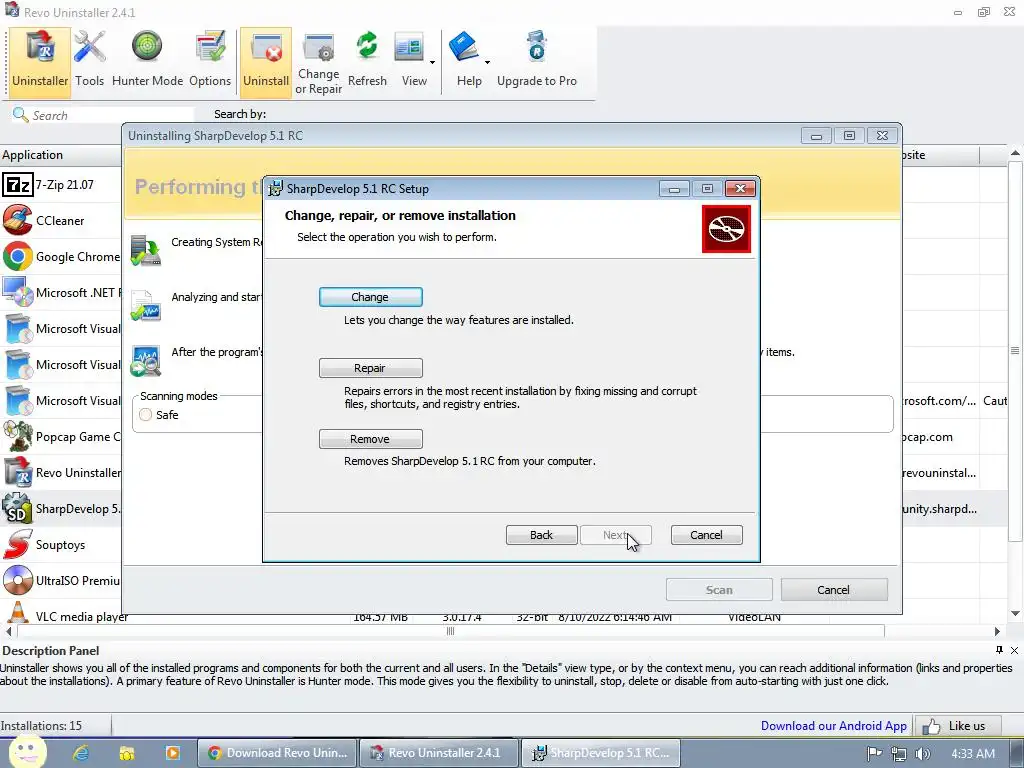
Task: Cancel the Revo uninstalling dialog
Action: [x=834, y=590]
